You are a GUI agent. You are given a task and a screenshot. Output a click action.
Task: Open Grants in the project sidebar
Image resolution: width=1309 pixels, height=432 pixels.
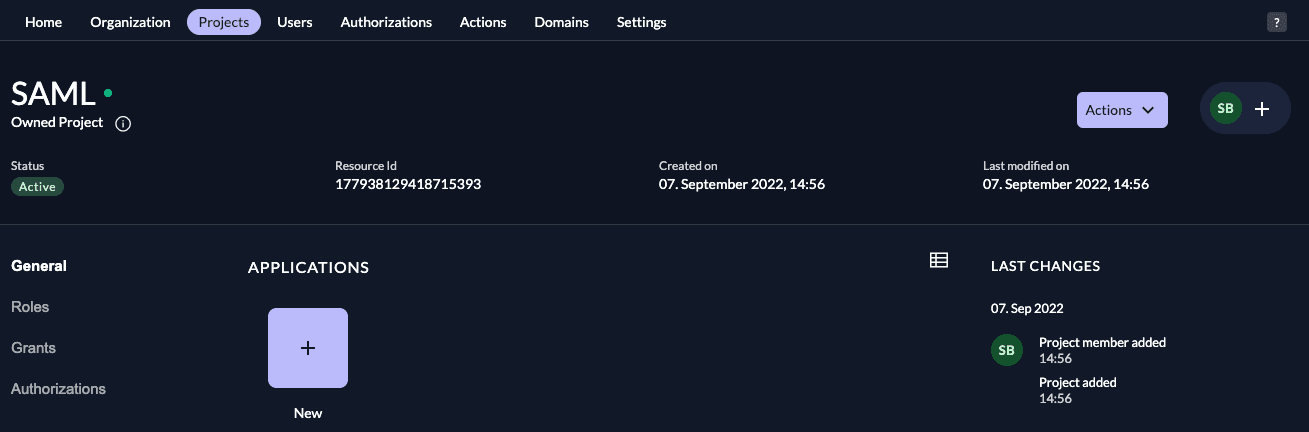click(x=33, y=348)
